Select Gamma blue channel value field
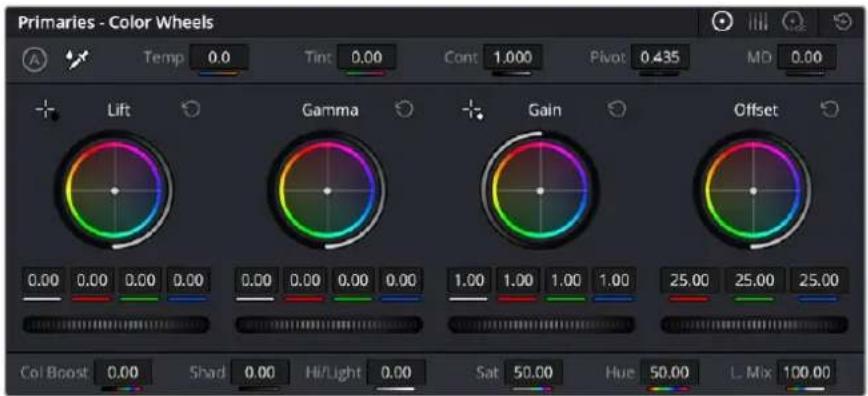This screenshot has width=868, height=396. 401,280
